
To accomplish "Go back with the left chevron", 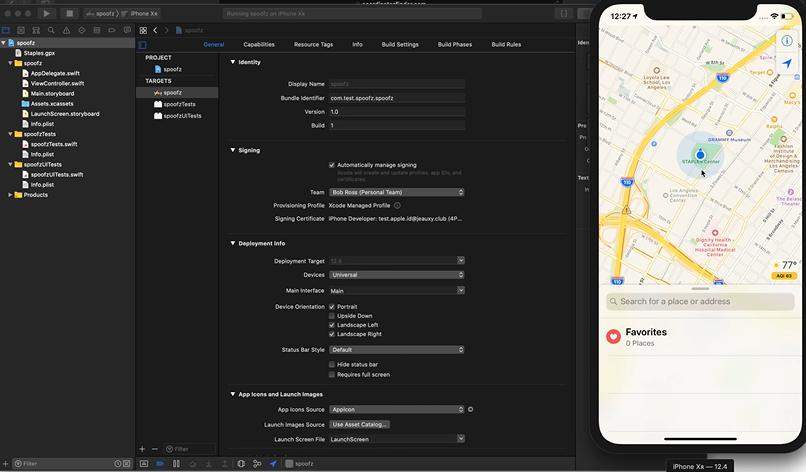I will click(155, 30).
